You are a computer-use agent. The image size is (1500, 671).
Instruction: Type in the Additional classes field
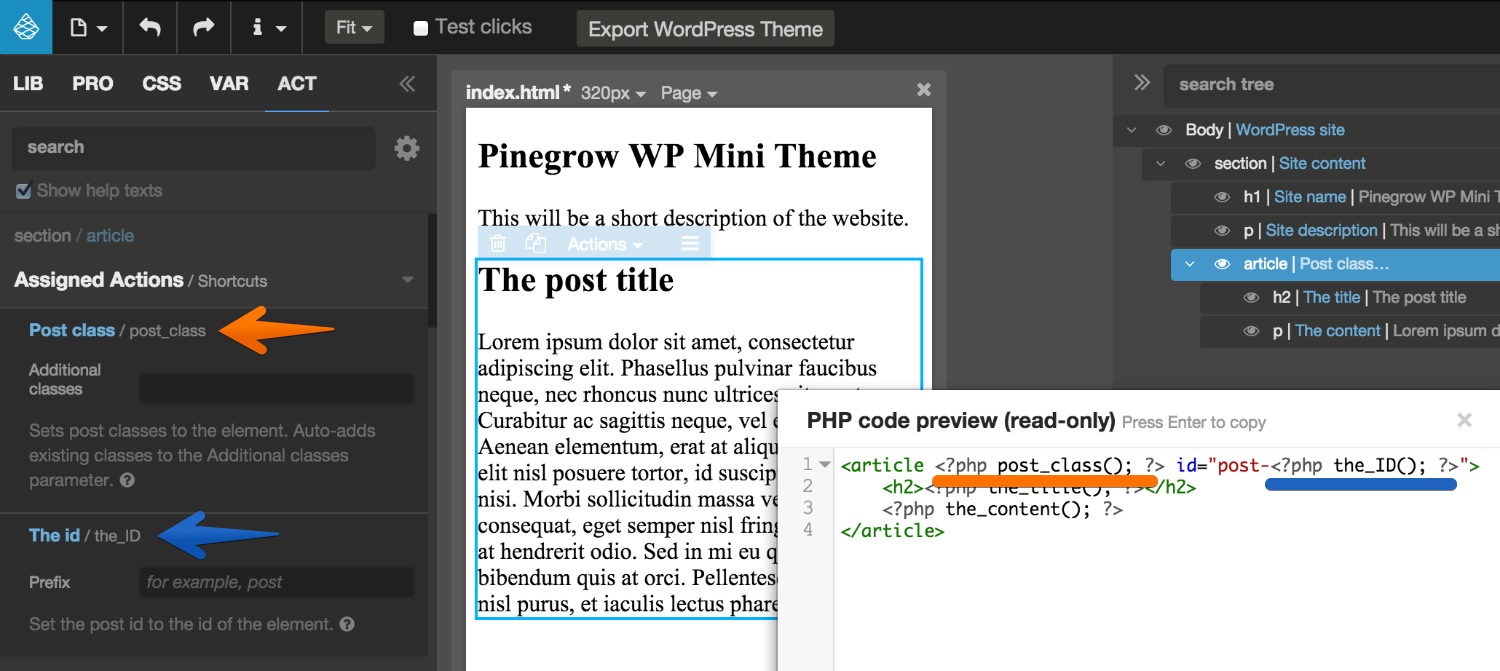click(x=276, y=389)
